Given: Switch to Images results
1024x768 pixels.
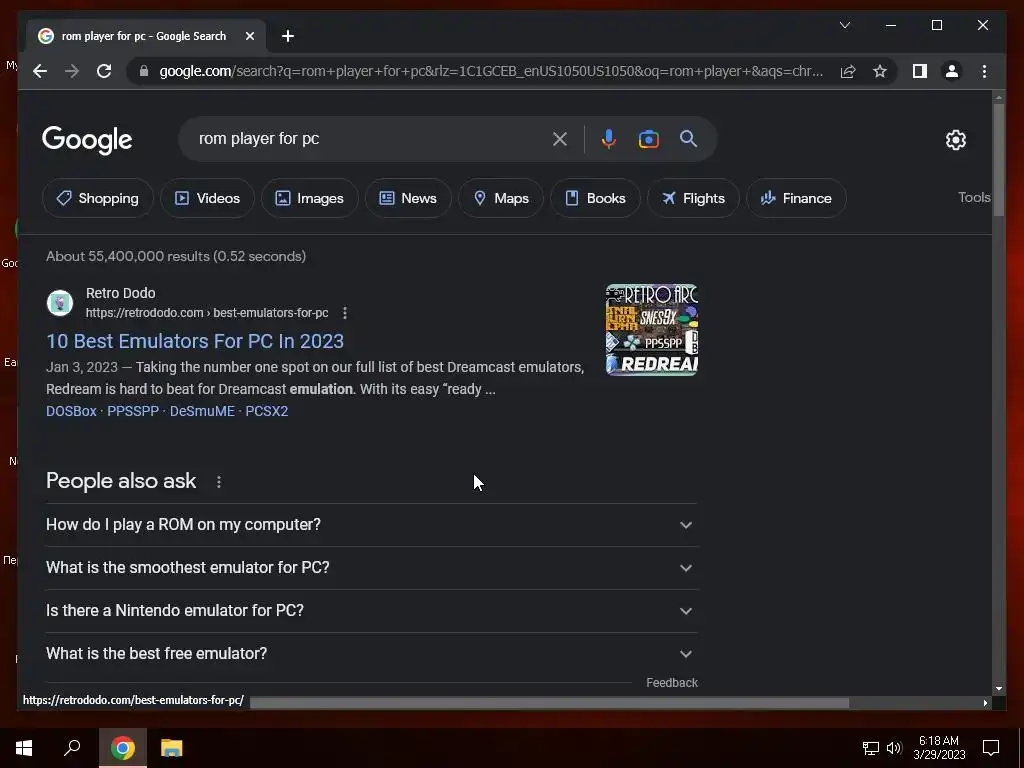Looking at the screenshot, I should (x=310, y=198).
